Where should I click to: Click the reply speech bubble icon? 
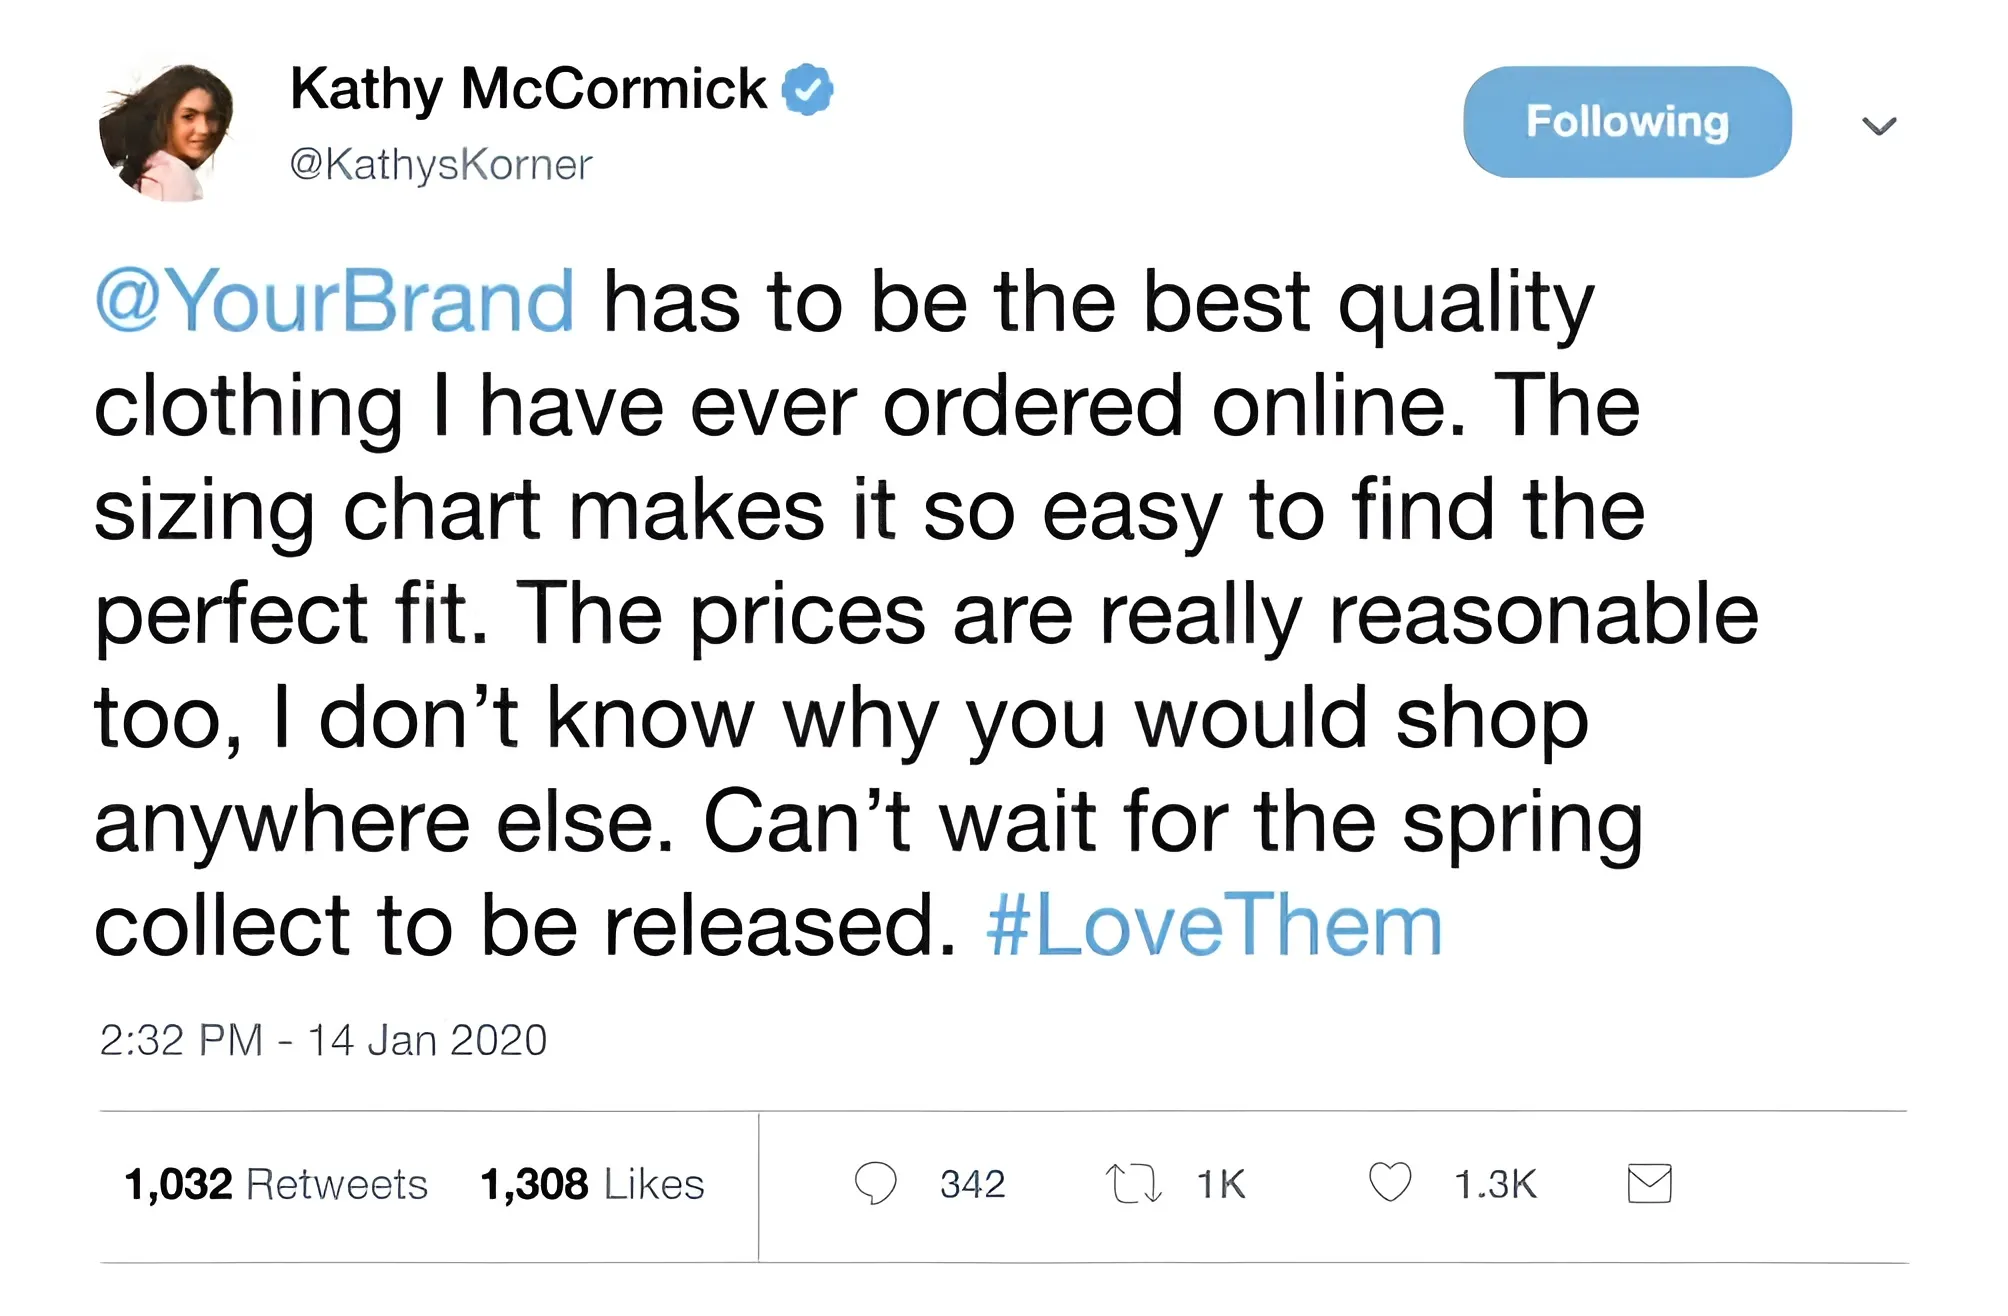(x=875, y=1183)
